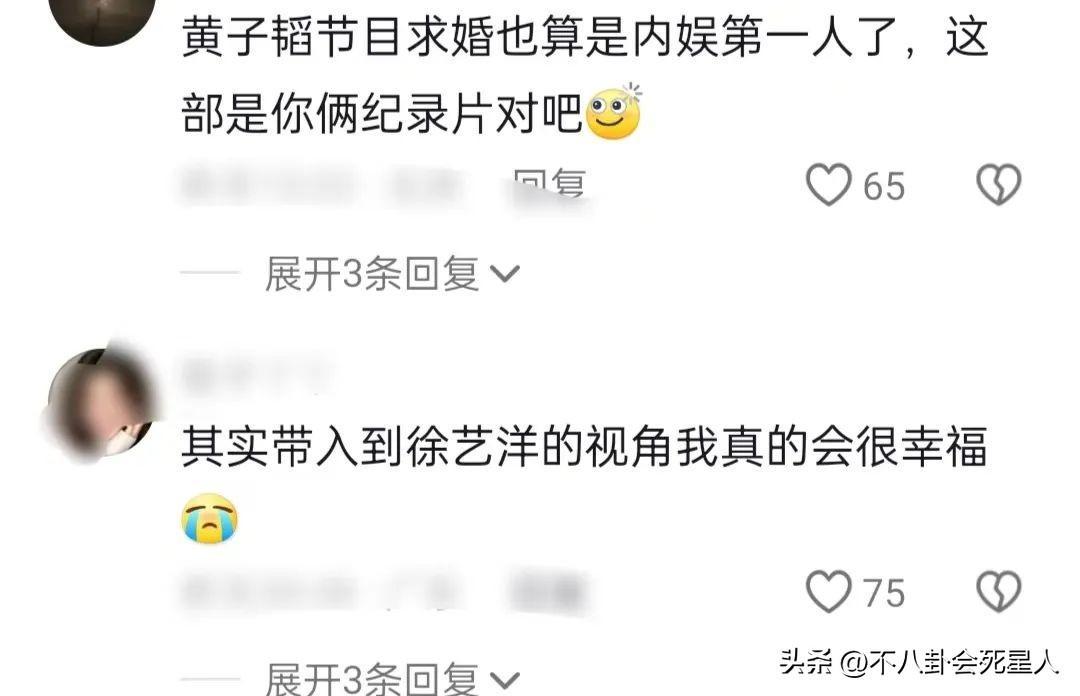Viewport: 1080px width, 696px height.
Task: Click the chevron next to first 展开3条回复
Action: point(504,274)
